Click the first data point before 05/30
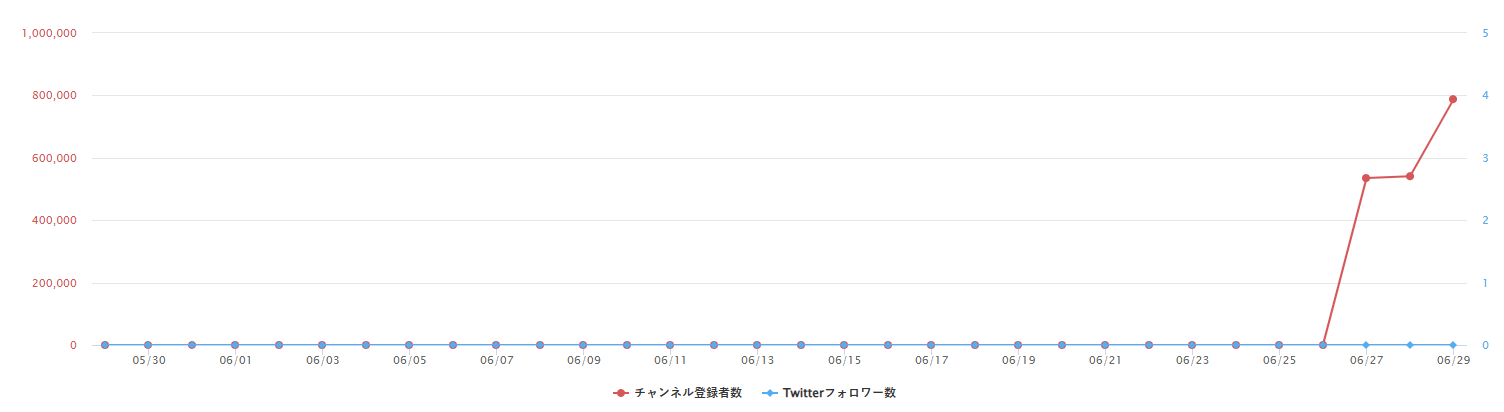Image resolution: width=1504 pixels, height=412 pixels. (104, 345)
